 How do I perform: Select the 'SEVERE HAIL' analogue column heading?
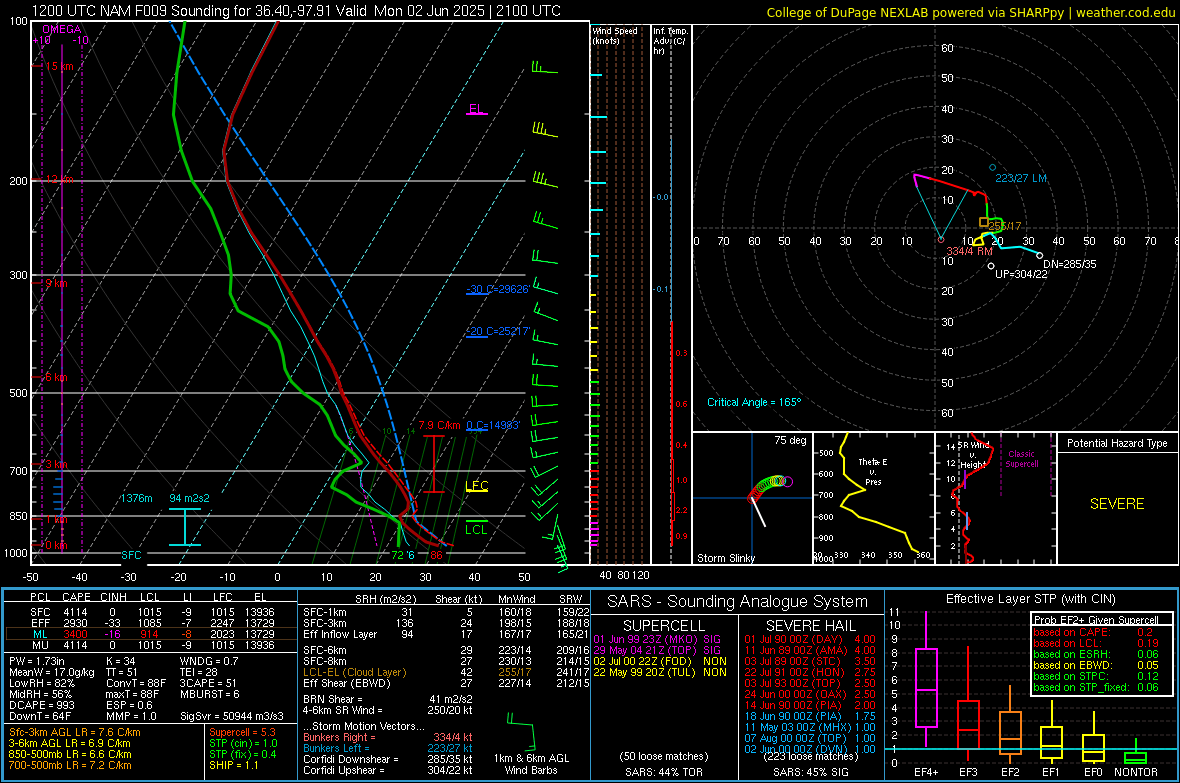point(810,626)
